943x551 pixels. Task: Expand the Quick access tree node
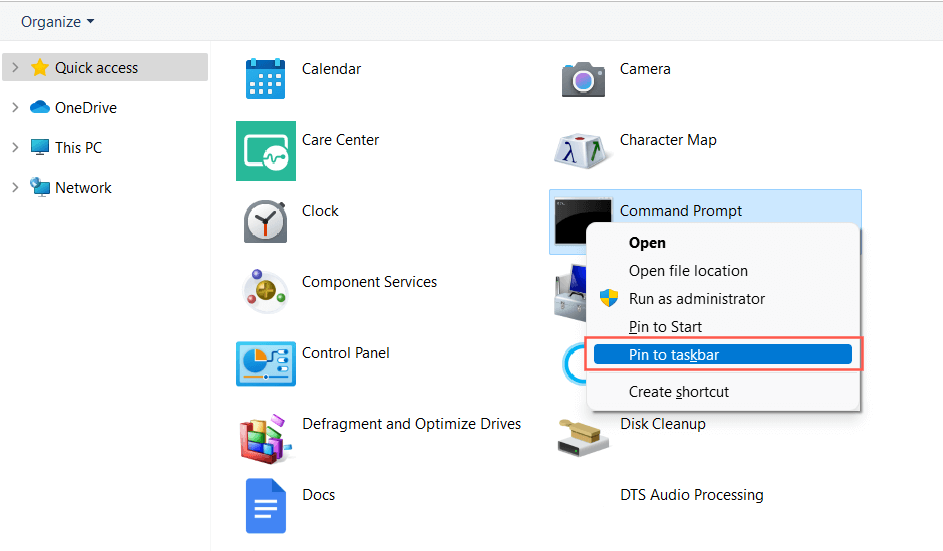coord(15,68)
